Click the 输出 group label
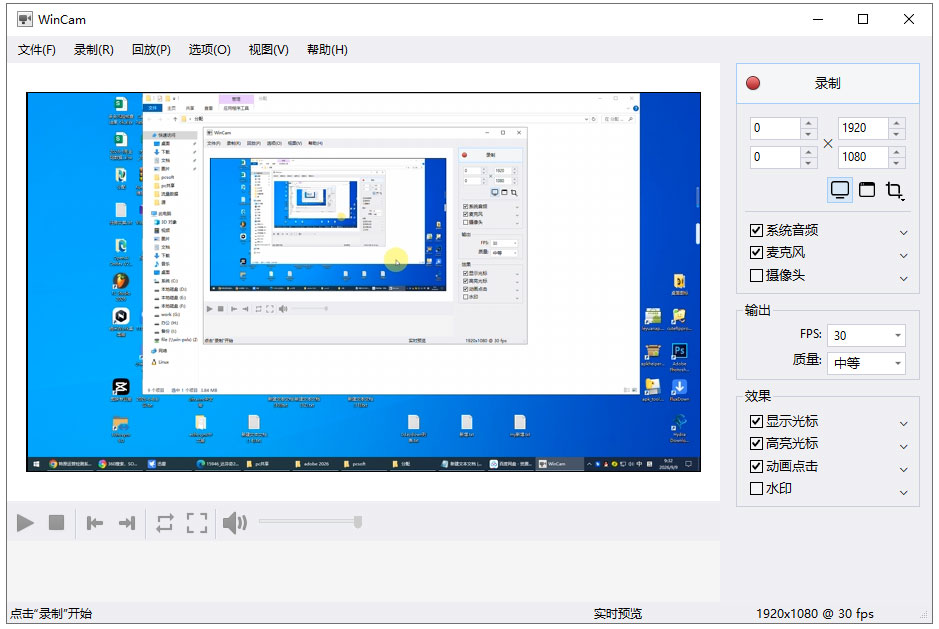939x629 pixels. point(758,310)
